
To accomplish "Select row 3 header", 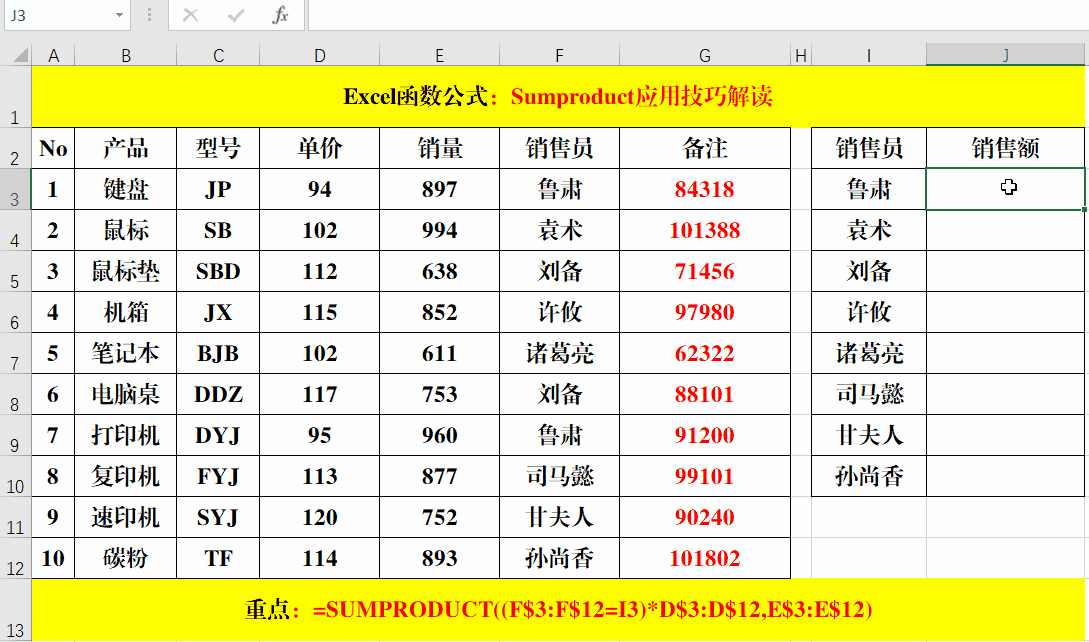I will 15,189.
